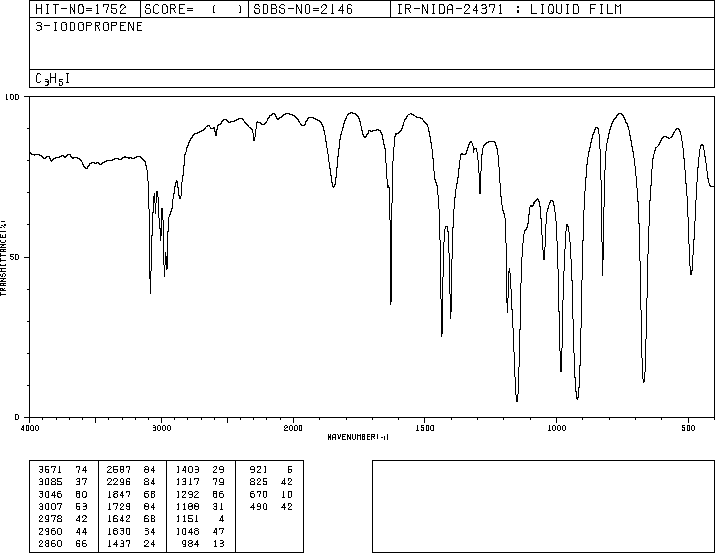Select the HIT-NO=1752 header field
715x553 pixels.
click(81, 9)
